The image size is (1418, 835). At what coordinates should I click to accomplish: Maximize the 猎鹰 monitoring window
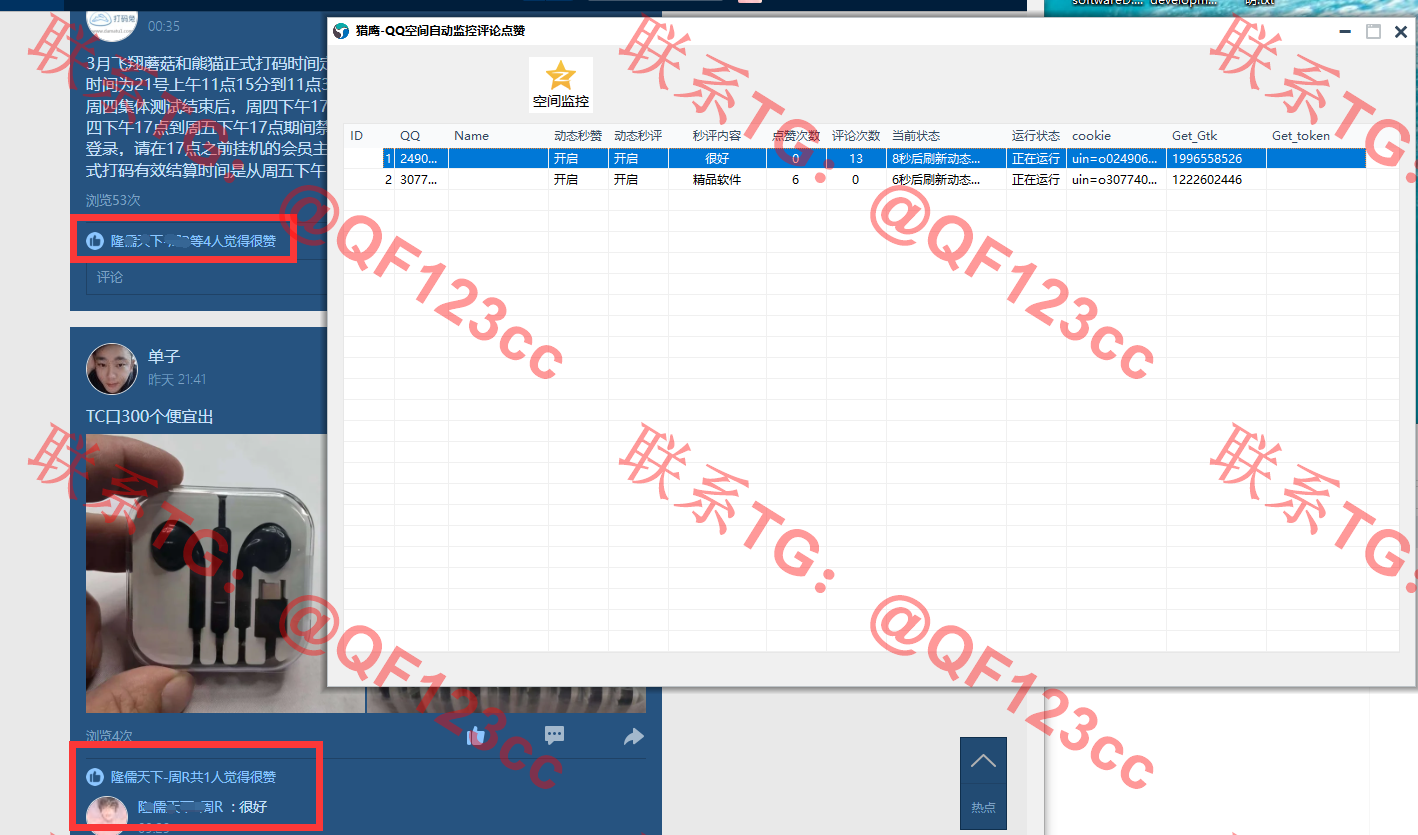[1373, 32]
